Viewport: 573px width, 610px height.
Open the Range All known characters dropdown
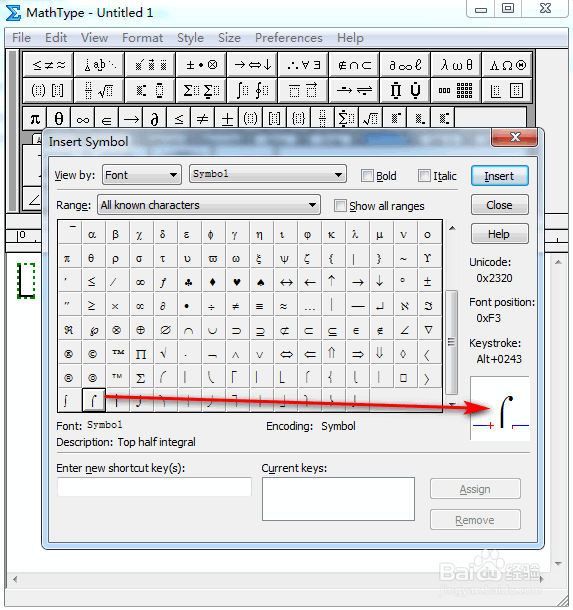pos(209,205)
